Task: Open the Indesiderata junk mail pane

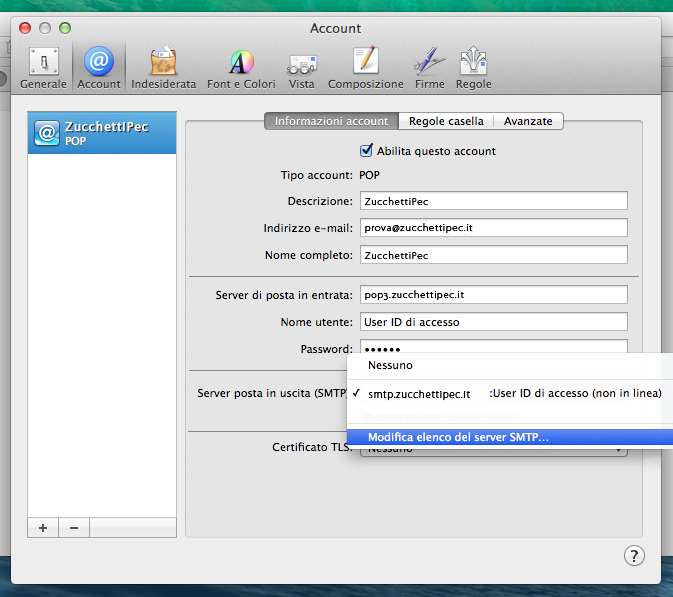Action: click(x=164, y=68)
